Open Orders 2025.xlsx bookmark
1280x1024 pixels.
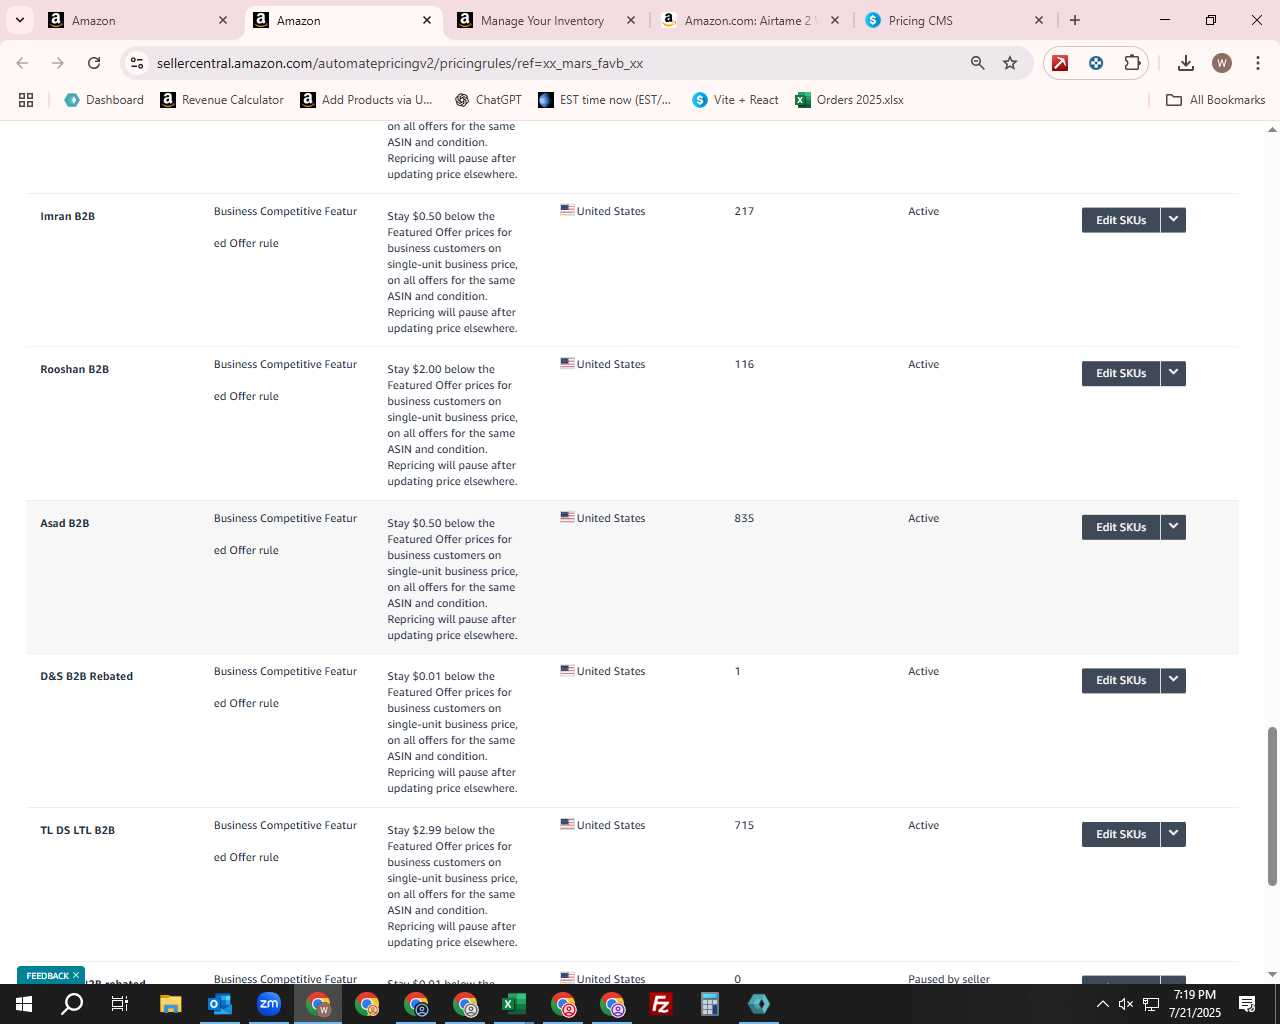pos(849,100)
